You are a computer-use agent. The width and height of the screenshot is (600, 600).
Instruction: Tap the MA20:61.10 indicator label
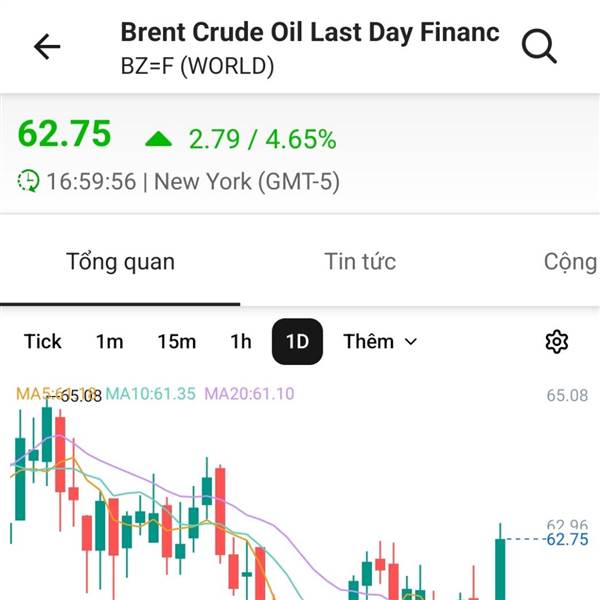pos(250,394)
